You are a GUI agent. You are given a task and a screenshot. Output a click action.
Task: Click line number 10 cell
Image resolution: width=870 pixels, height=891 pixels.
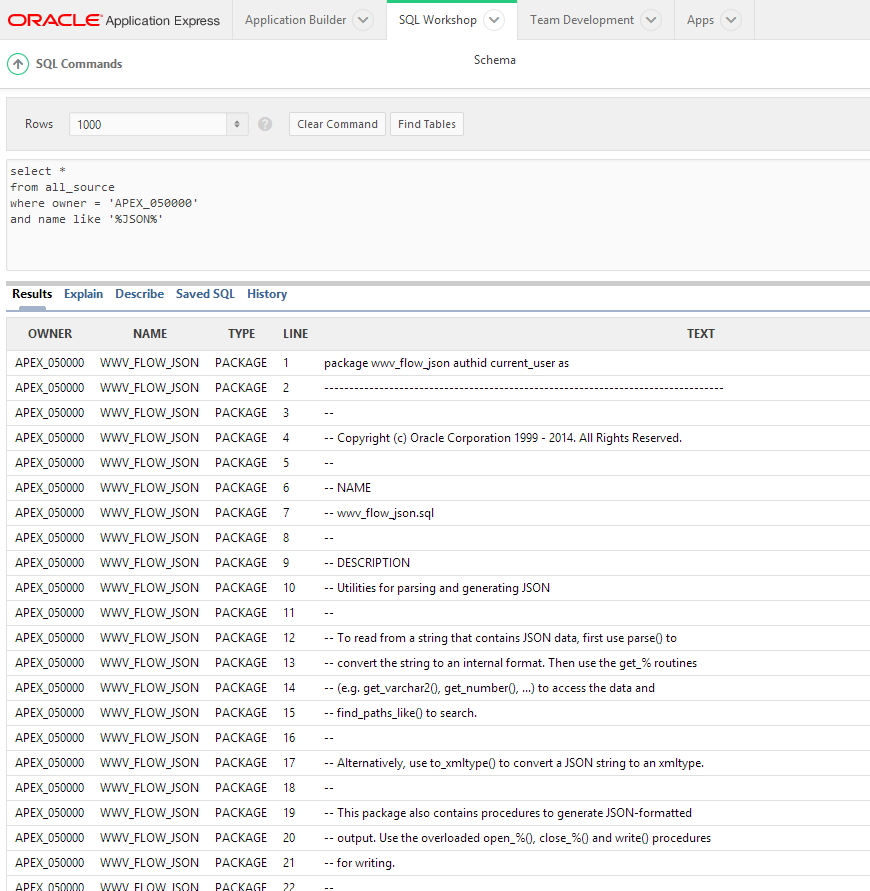pyautogui.click(x=289, y=588)
